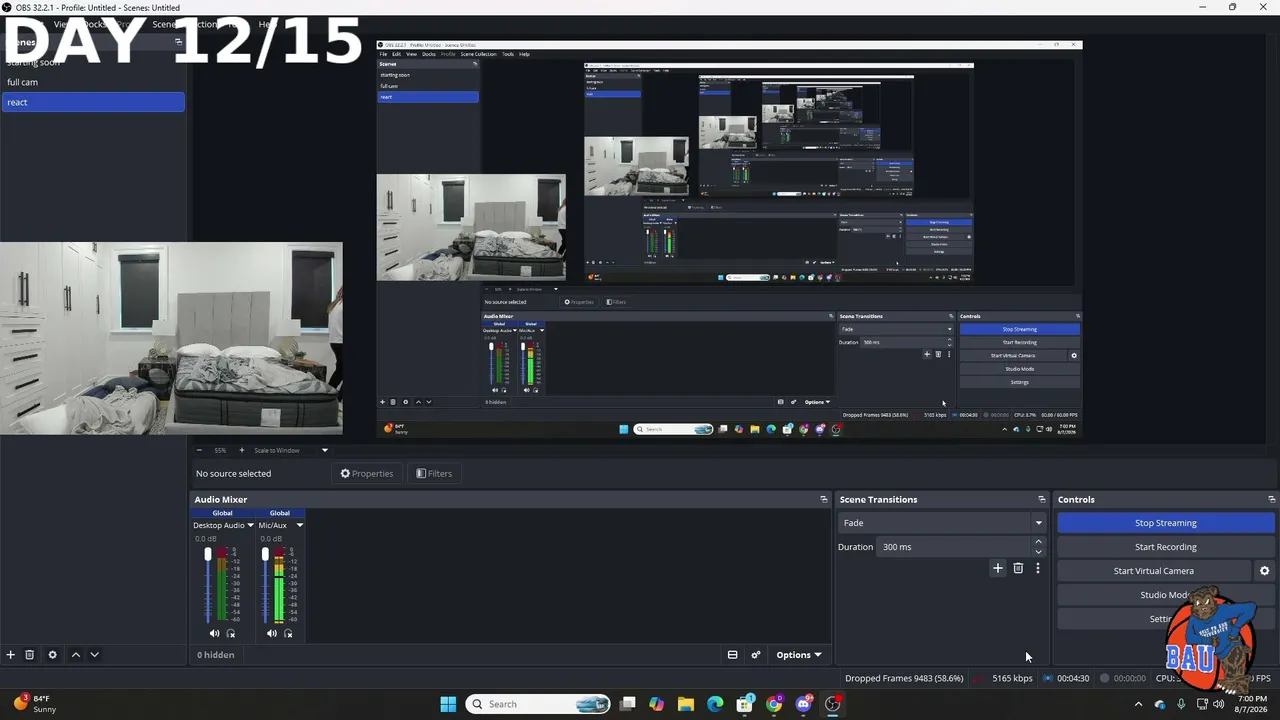Screen dimensions: 1280x720
Task: Click Start Recording button
Action: pyautogui.click(x=1165, y=547)
